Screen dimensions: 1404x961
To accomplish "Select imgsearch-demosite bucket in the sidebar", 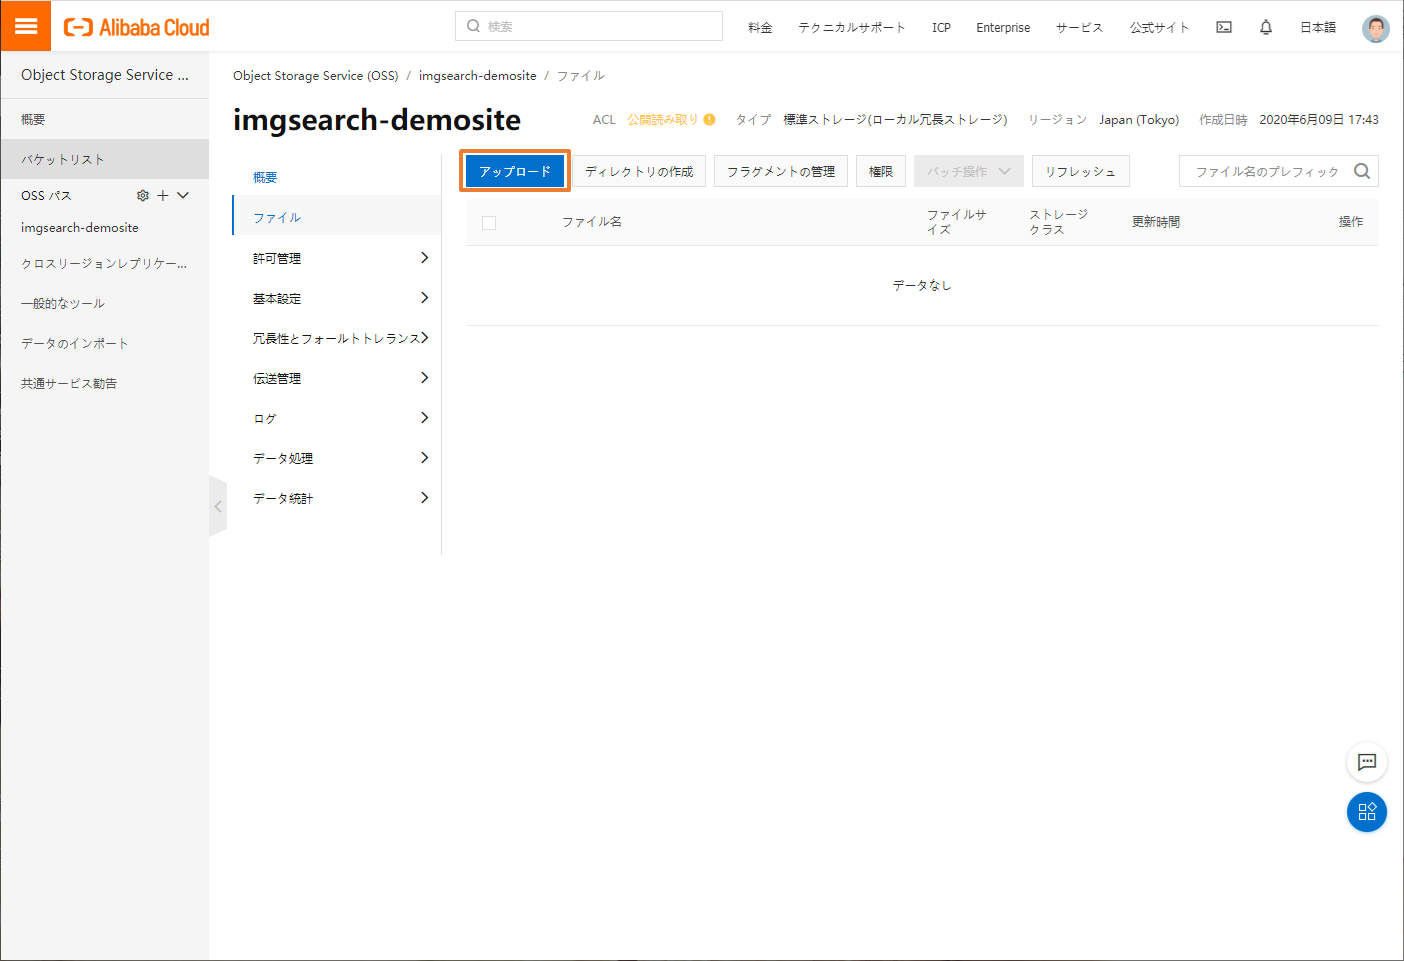I will click(80, 227).
